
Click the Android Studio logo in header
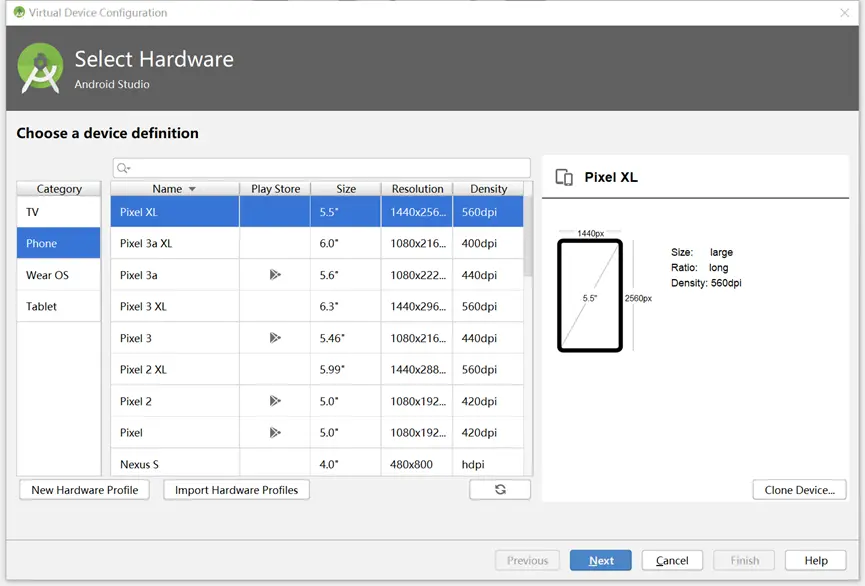(x=40, y=68)
